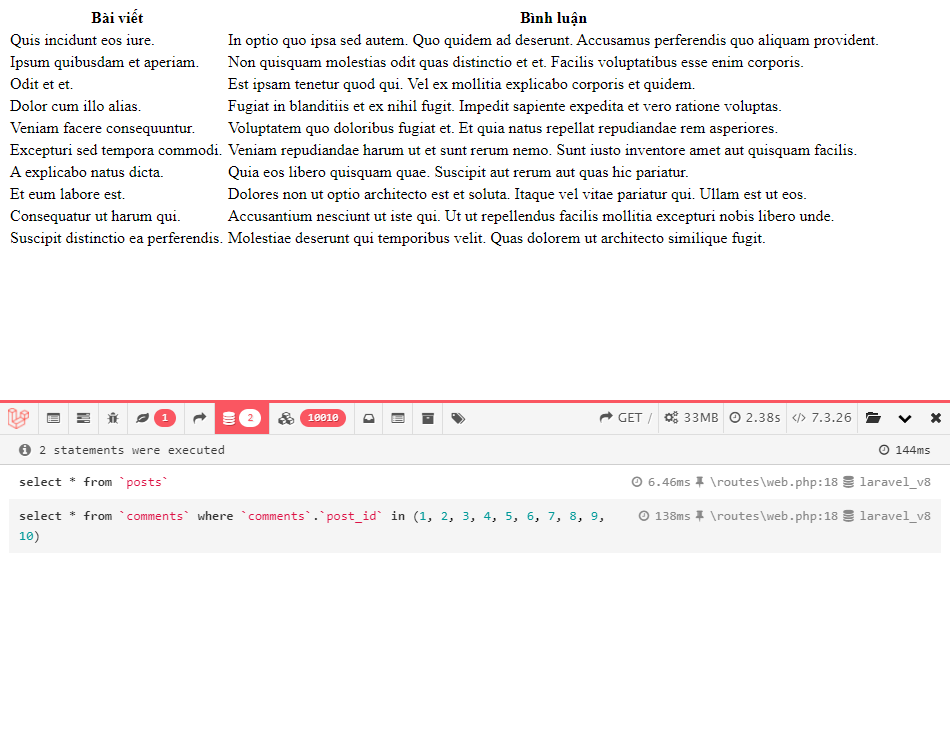Click comment starting 'Veniam repudiandae harum'
Screen dimensions: 950x733
542,150
